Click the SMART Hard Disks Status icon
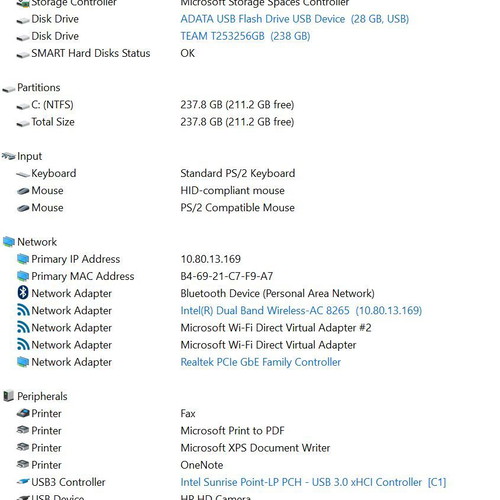The width and height of the screenshot is (500, 500). (23, 55)
